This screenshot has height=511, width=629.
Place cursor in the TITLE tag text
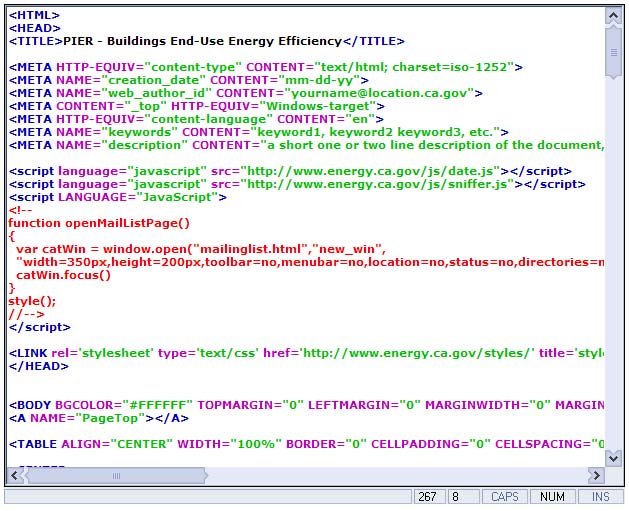[200, 42]
